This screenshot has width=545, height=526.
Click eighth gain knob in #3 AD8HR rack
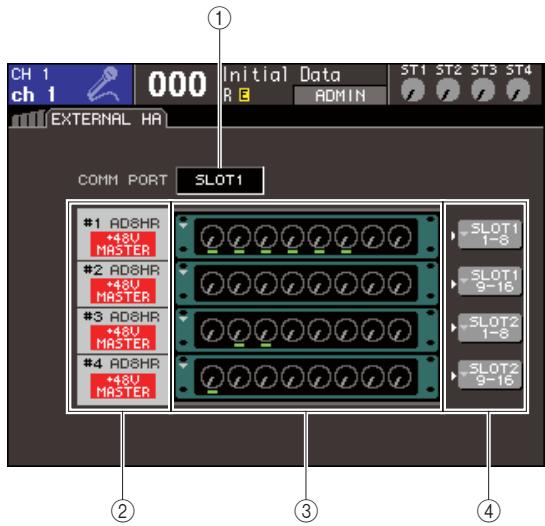400,330
